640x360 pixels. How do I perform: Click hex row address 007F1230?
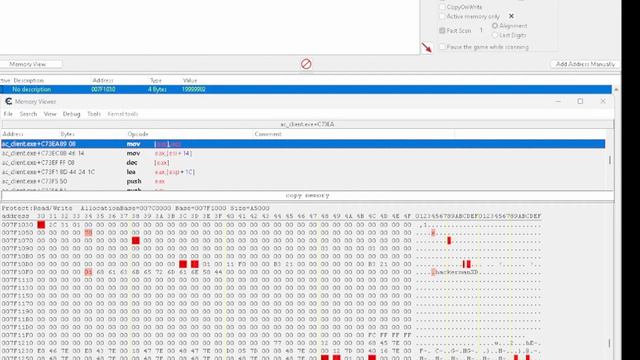(17, 351)
